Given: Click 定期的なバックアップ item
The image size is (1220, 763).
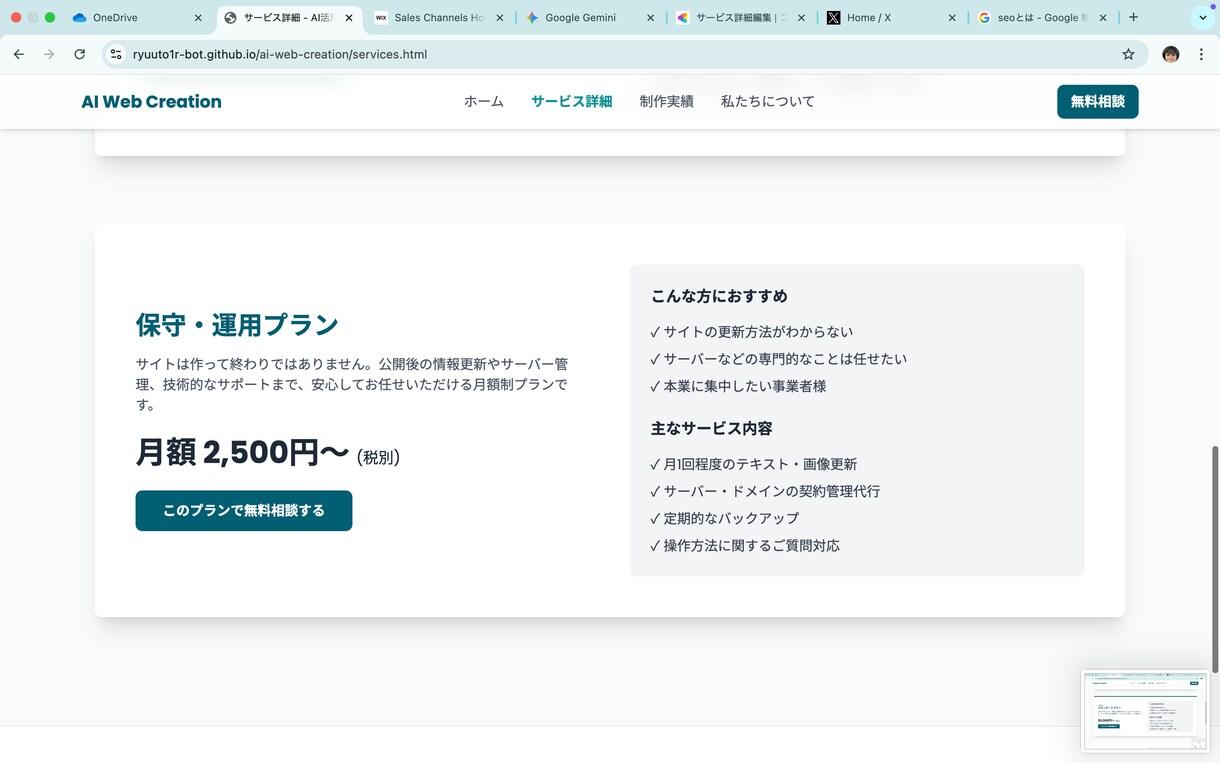Looking at the screenshot, I should pyautogui.click(x=724, y=518).
